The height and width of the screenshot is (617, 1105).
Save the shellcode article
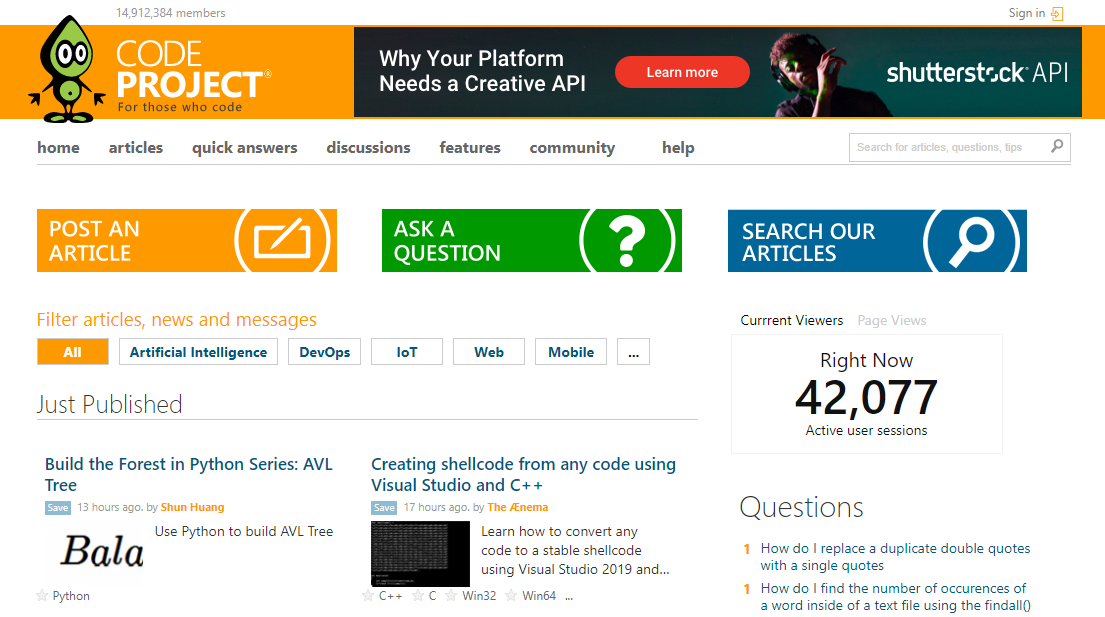pos(384,508)
